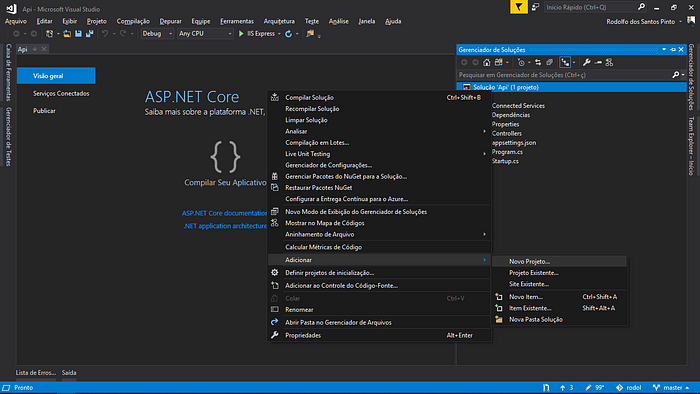This screenshot has height=394, width=700.
Task: Click the repository 'rodol' status bar item
Action: click(629, 388)
